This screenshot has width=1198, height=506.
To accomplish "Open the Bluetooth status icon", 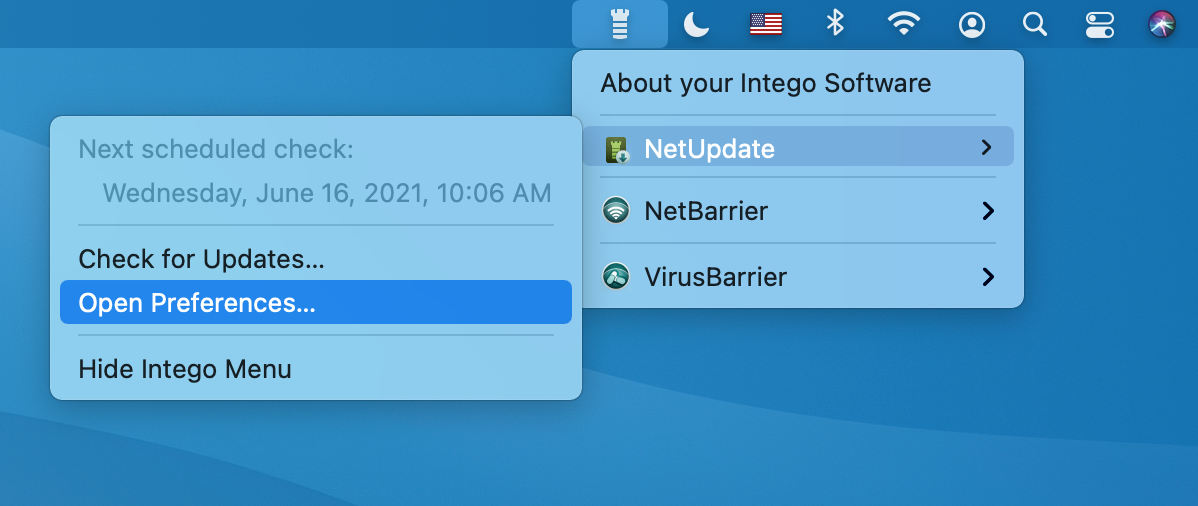I will click(834, 24).
